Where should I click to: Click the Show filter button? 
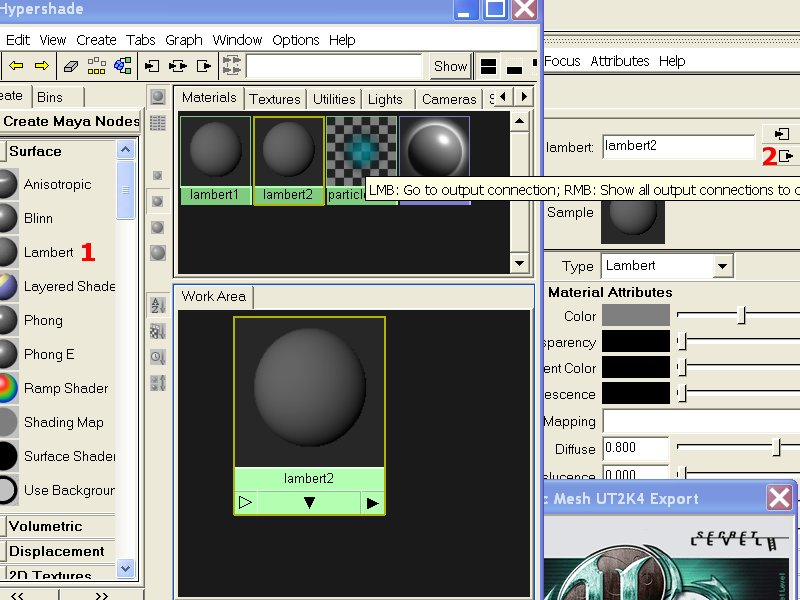449,65
